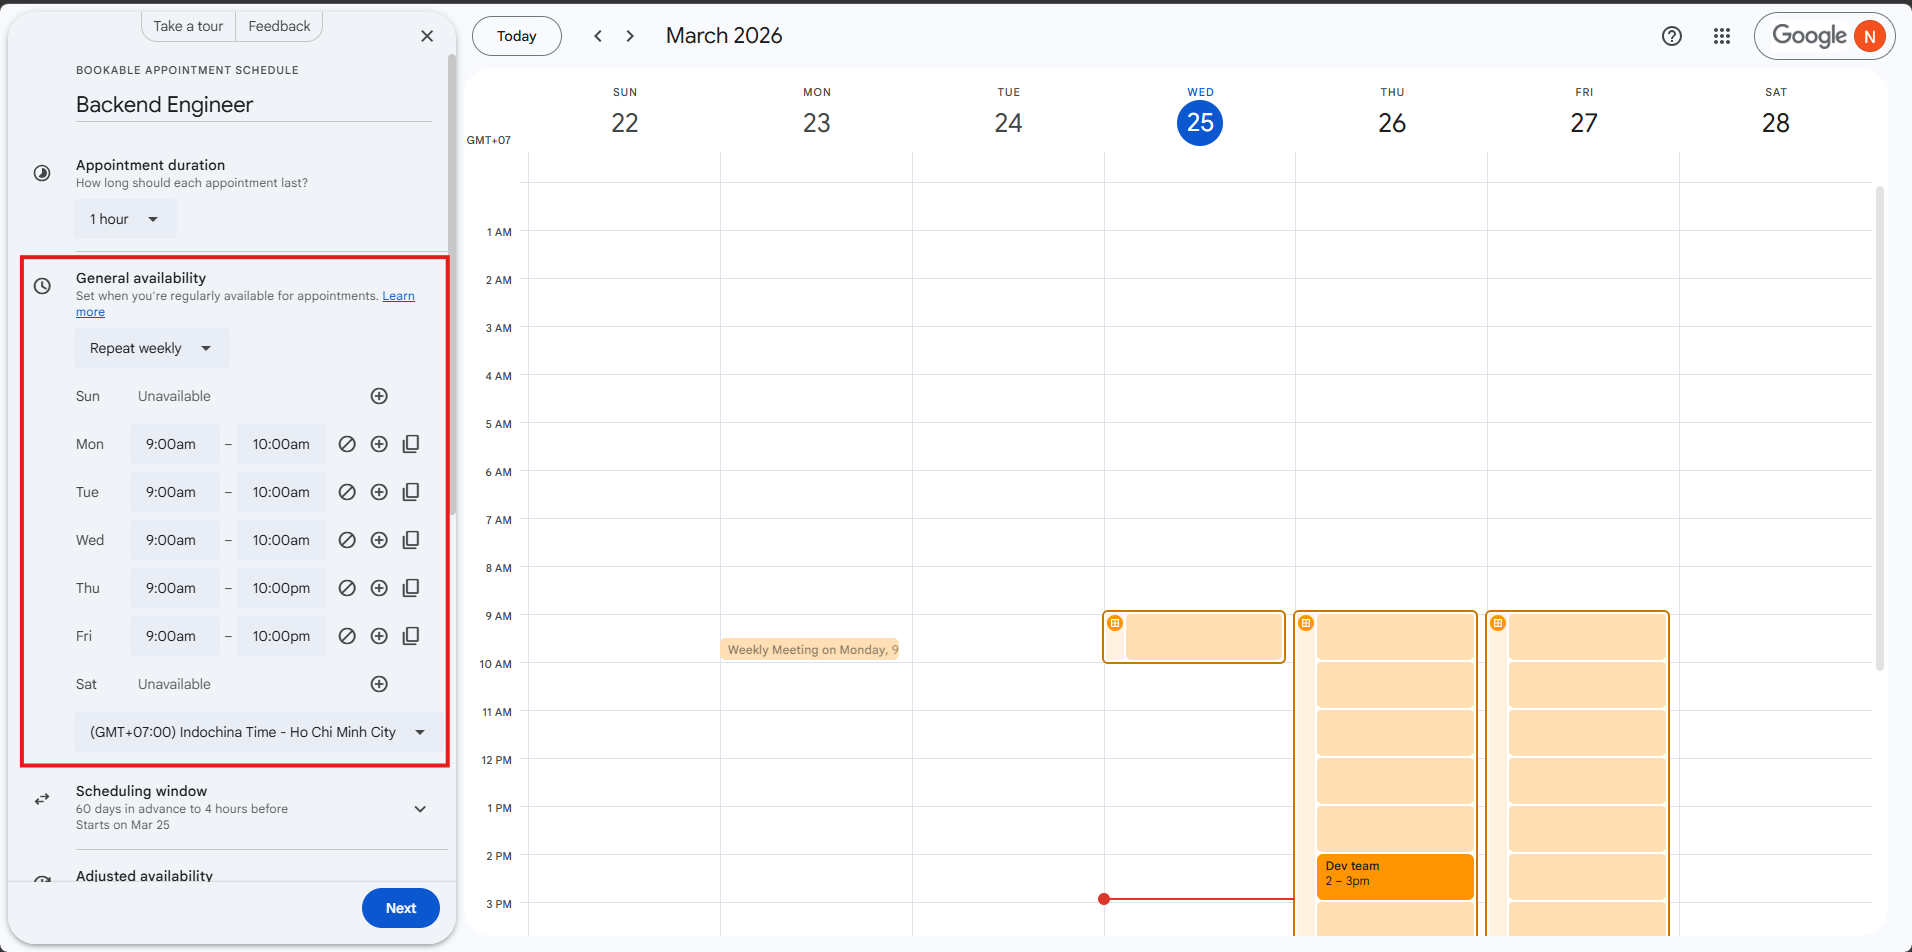The width and height of the screenshot is (1912, 952).
Task: Mark Monday as unavailable
Action: (347, 444)
